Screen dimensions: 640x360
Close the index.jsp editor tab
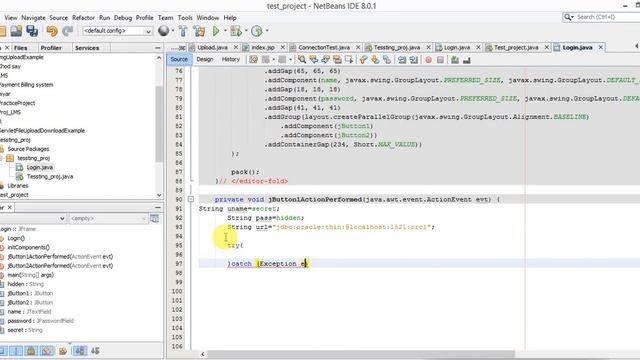click(283, 47)
